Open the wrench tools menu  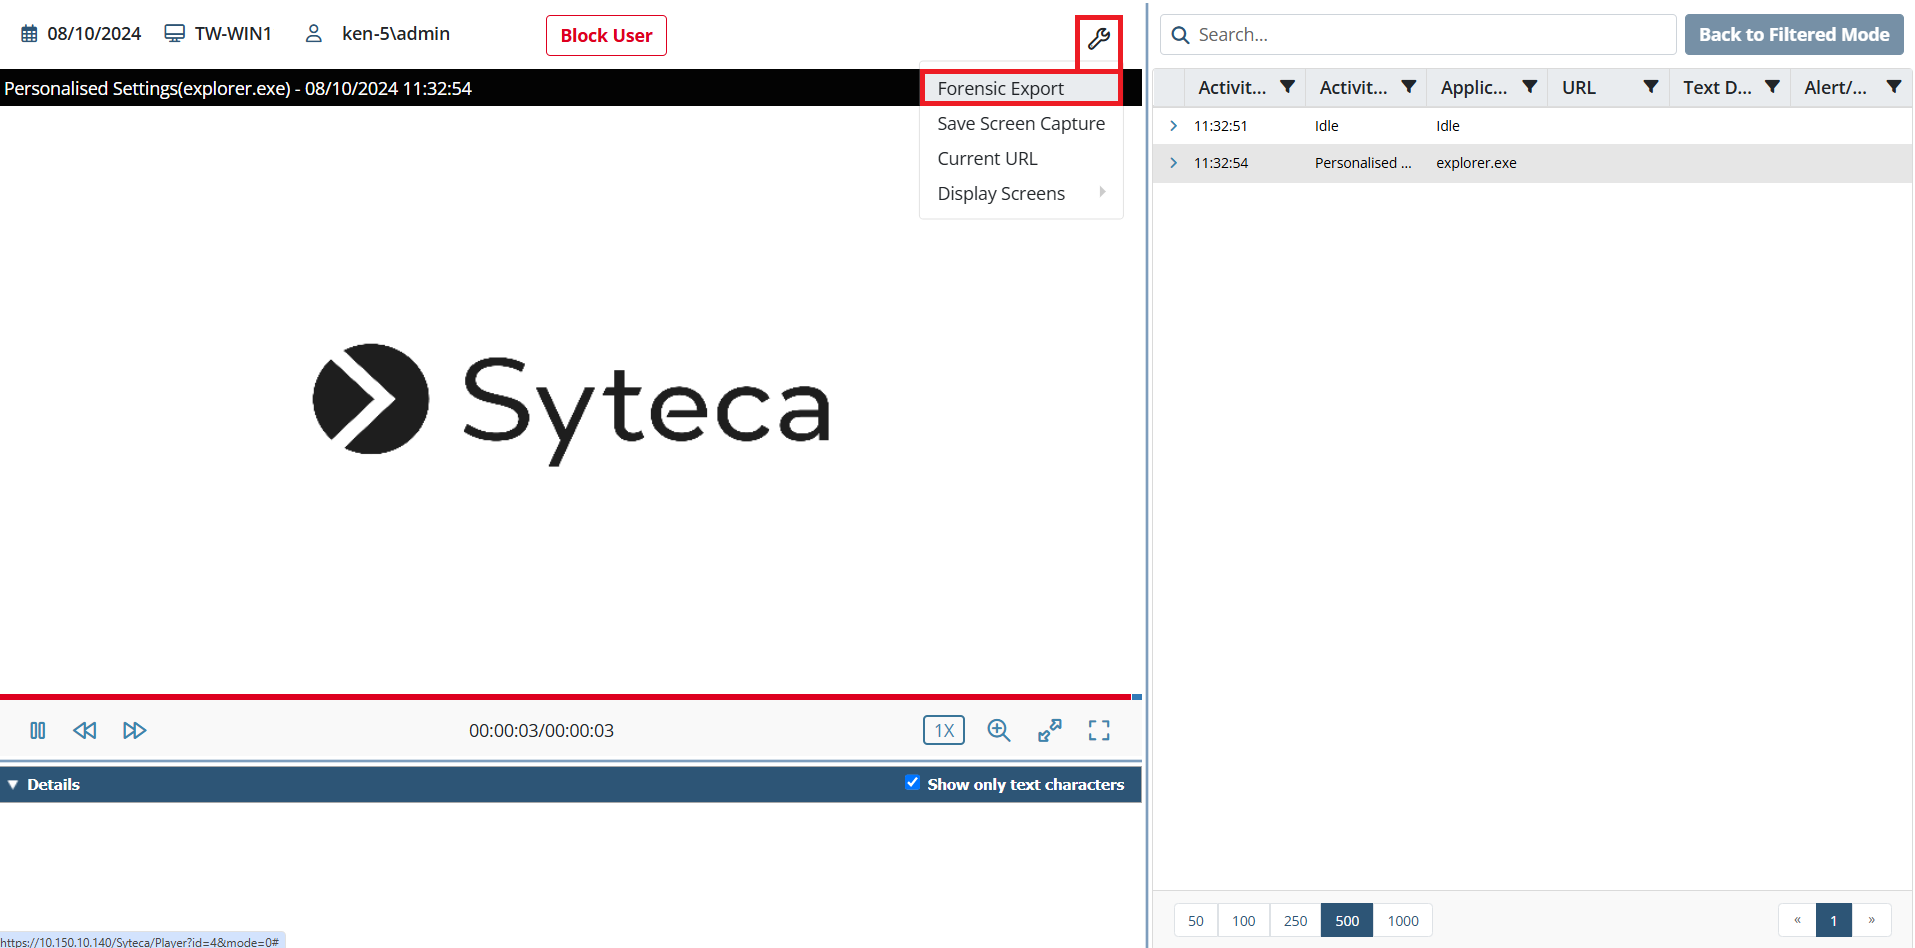point(1098,39)
